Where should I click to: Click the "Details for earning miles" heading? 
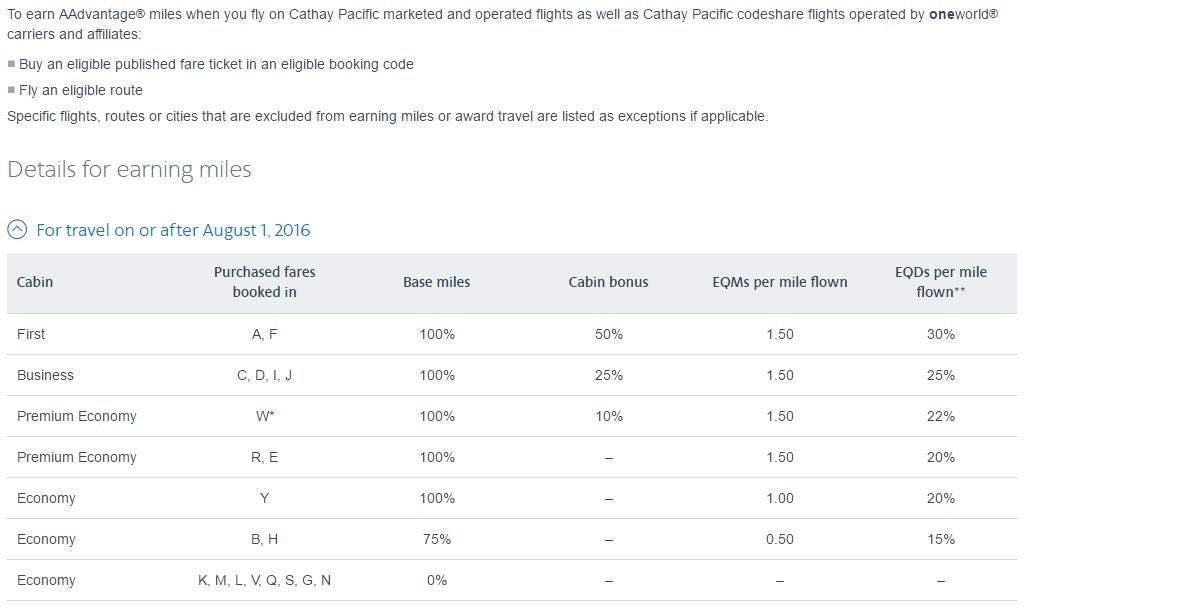pos(129,169)
